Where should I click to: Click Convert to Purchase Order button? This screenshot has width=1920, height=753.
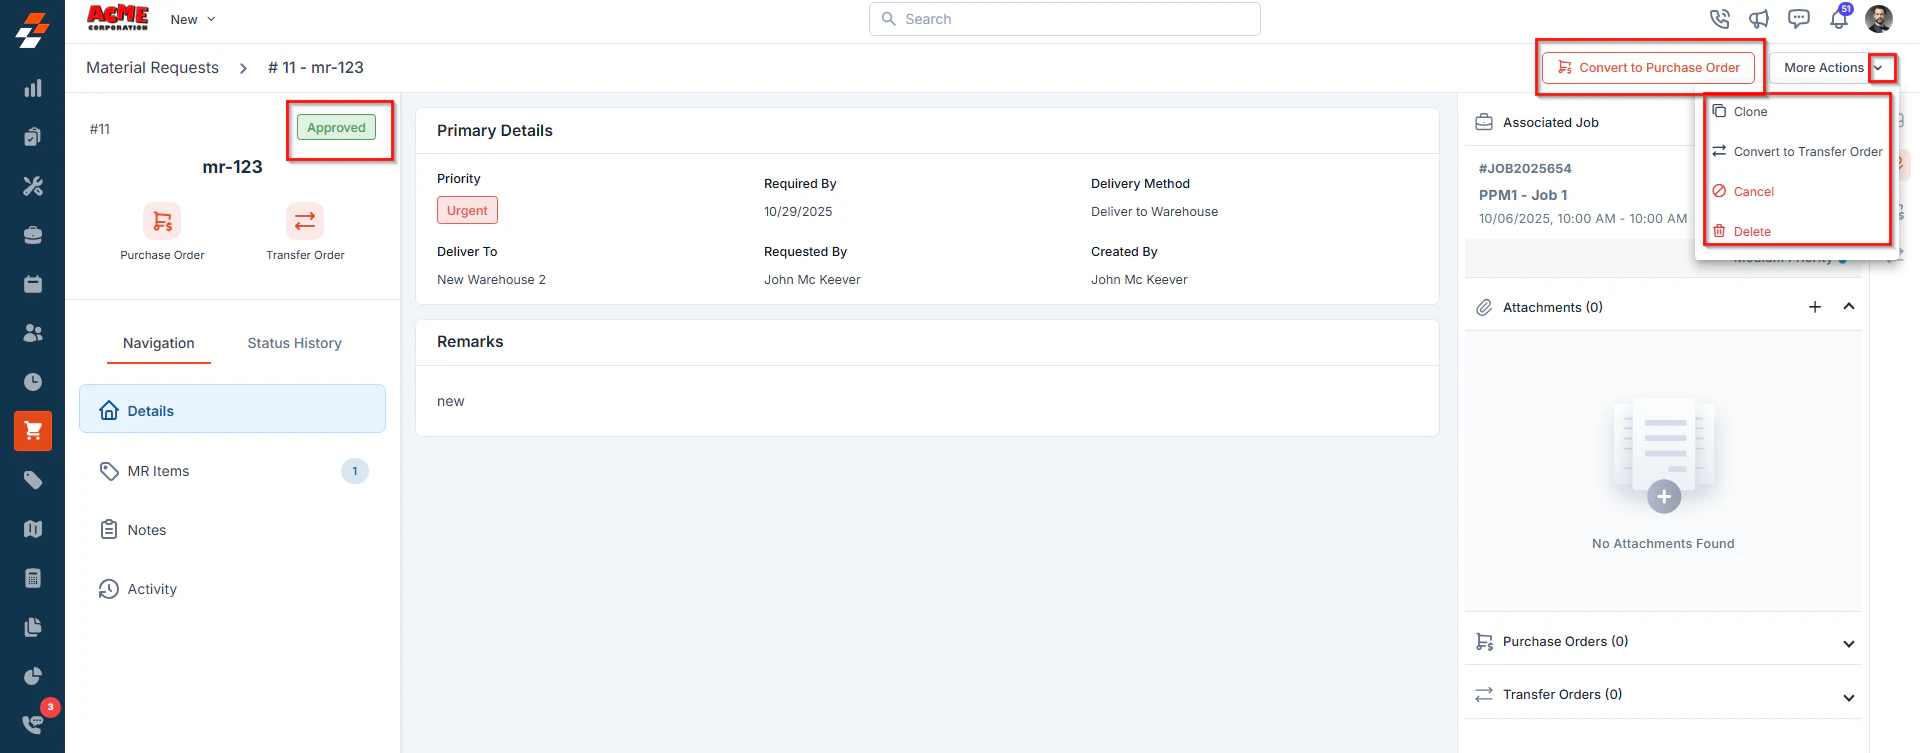tap(1648, 68)
